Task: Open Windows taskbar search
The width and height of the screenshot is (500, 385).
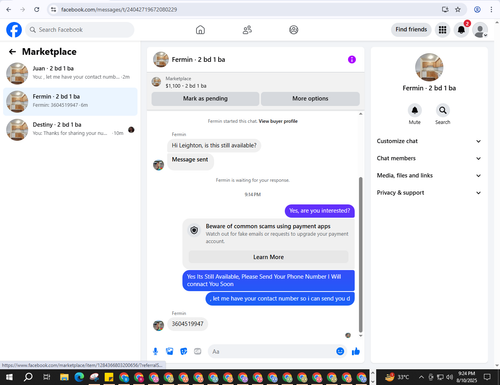Action: [x=28, y=377]
